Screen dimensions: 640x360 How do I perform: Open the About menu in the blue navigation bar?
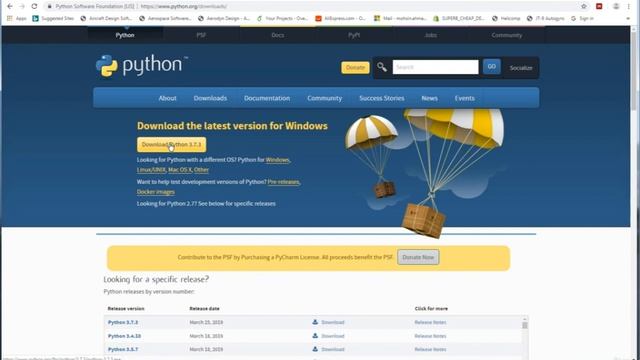[x=167, y=98]
